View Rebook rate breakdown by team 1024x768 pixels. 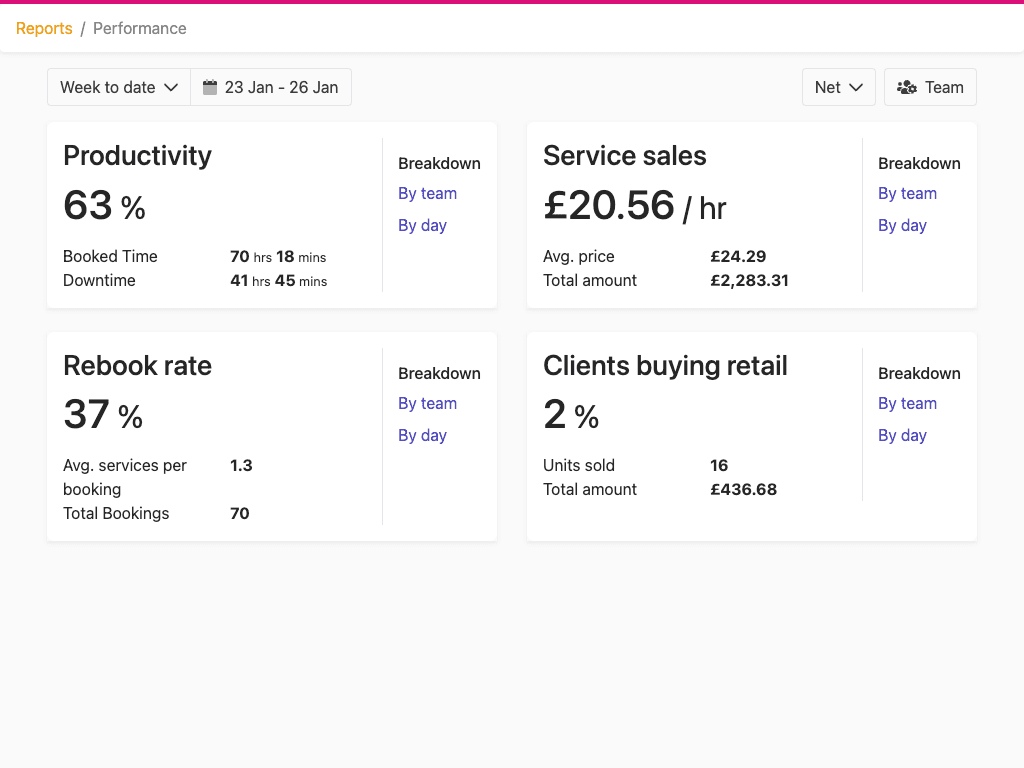[x=427, y=403]
